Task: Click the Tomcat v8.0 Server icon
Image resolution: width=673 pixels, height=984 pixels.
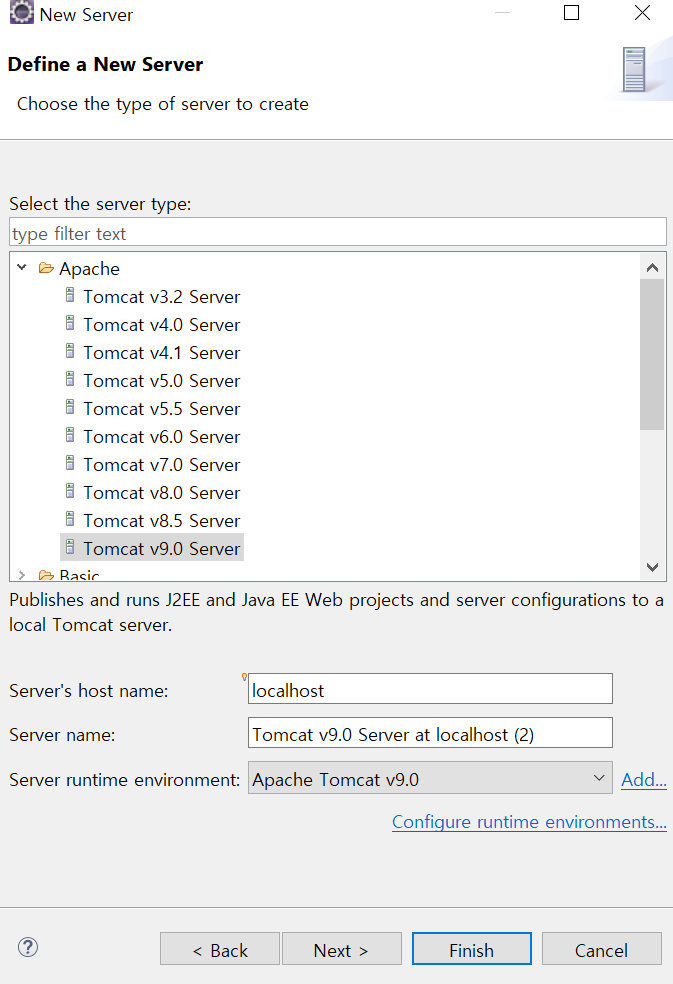Action: click(70, 491)
